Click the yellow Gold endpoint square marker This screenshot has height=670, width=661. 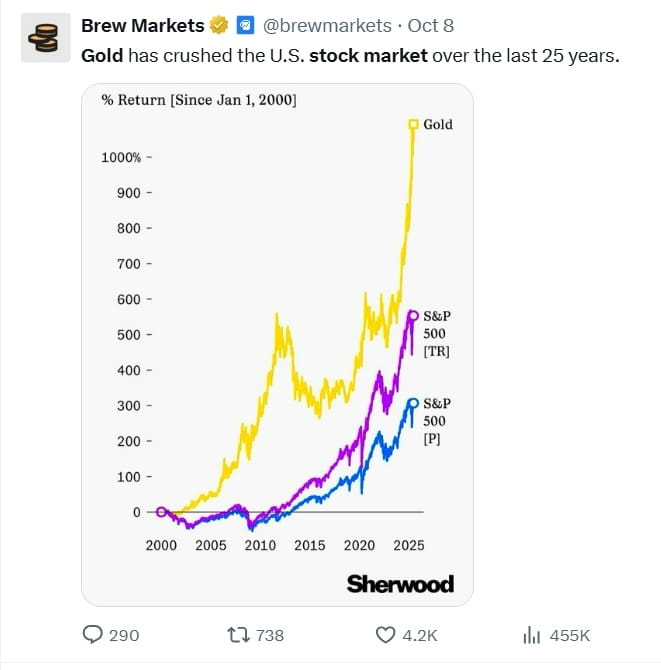click(x=412, y=124)
